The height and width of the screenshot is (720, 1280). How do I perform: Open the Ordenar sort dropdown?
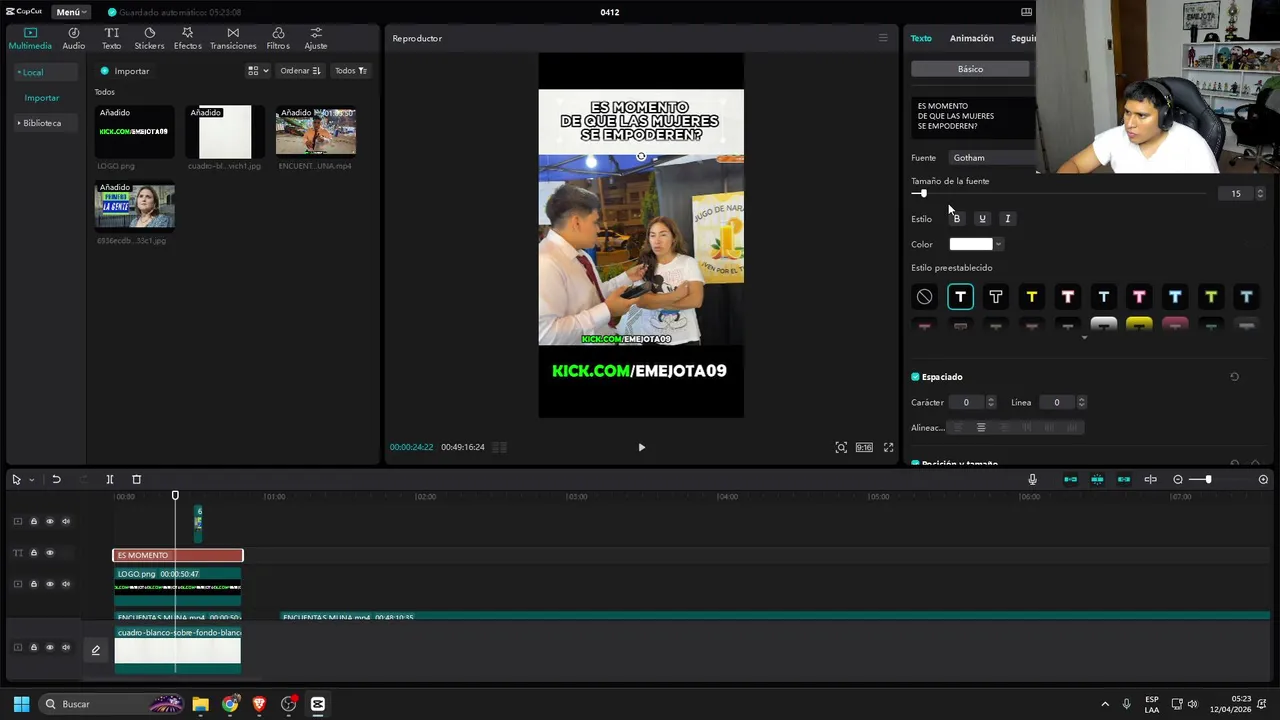(x=300, y=71)
